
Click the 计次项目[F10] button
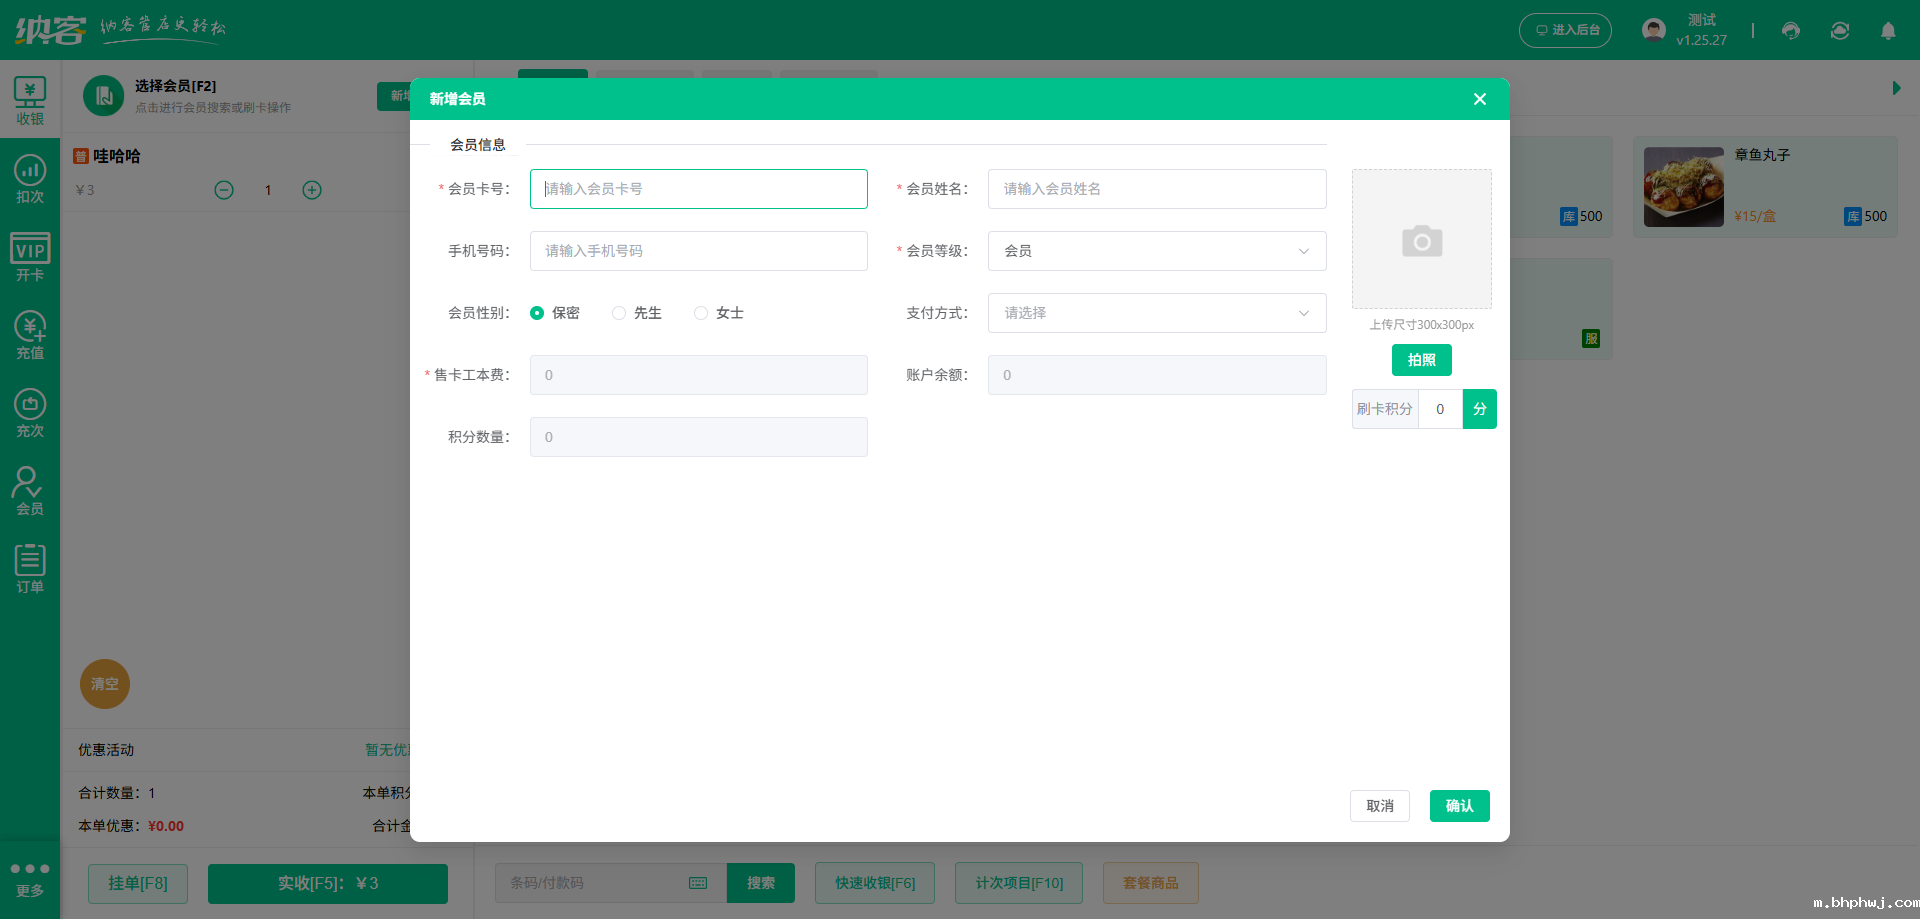pyautogui.click(x=1019, y=883)
